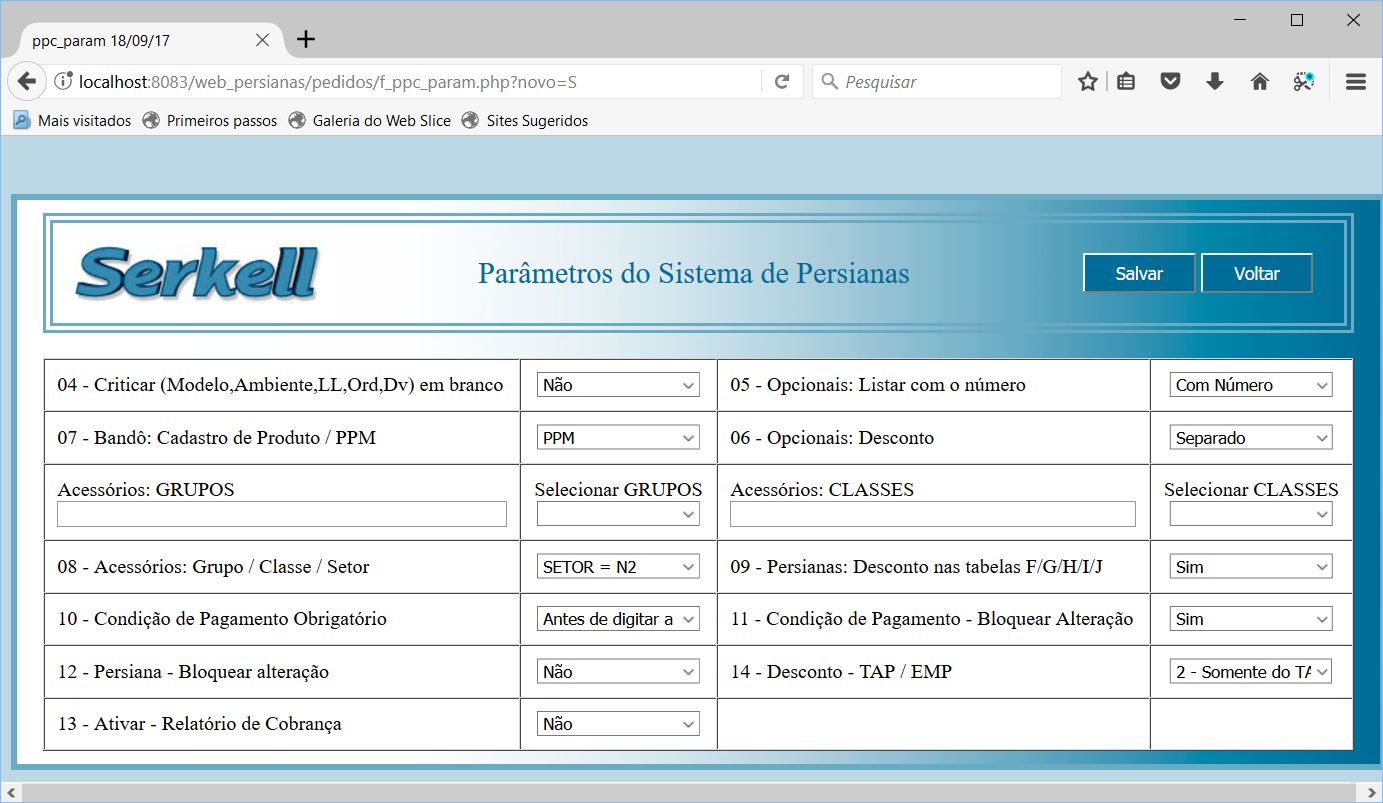Open the 06 - Opcionais Desconto Separado dropdown

pyautogui.click(x=1251, y=438)
